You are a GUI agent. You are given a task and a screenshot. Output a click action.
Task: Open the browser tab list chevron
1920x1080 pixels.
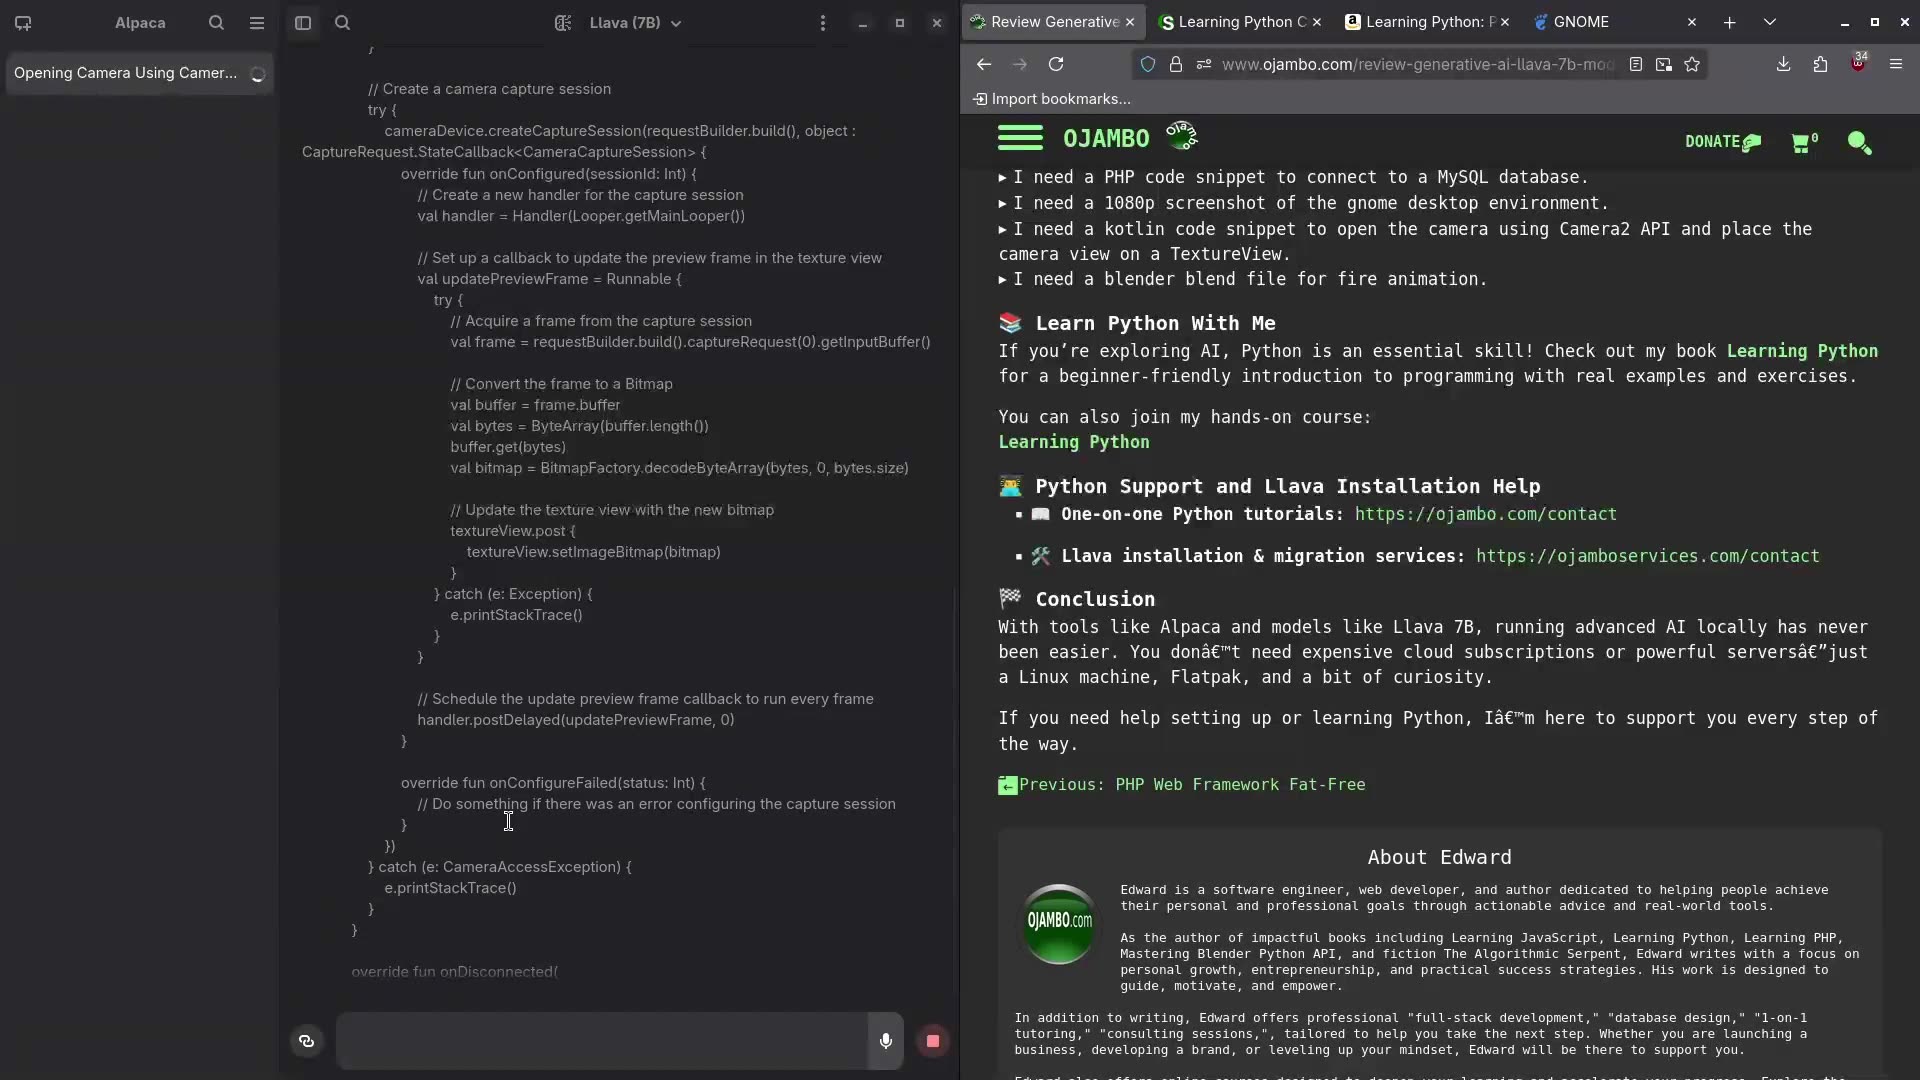coord(1770,21)
